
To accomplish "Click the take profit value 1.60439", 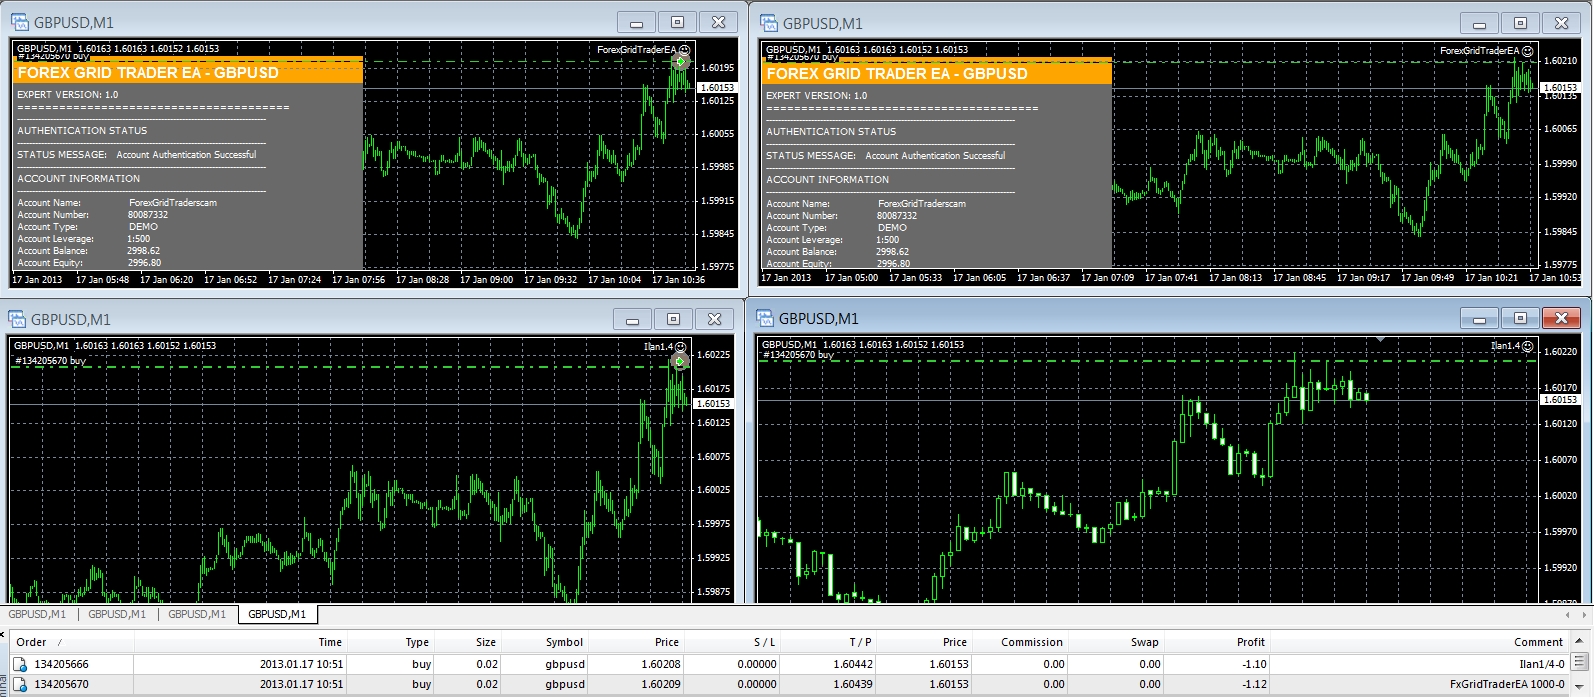I will point(853,684).
